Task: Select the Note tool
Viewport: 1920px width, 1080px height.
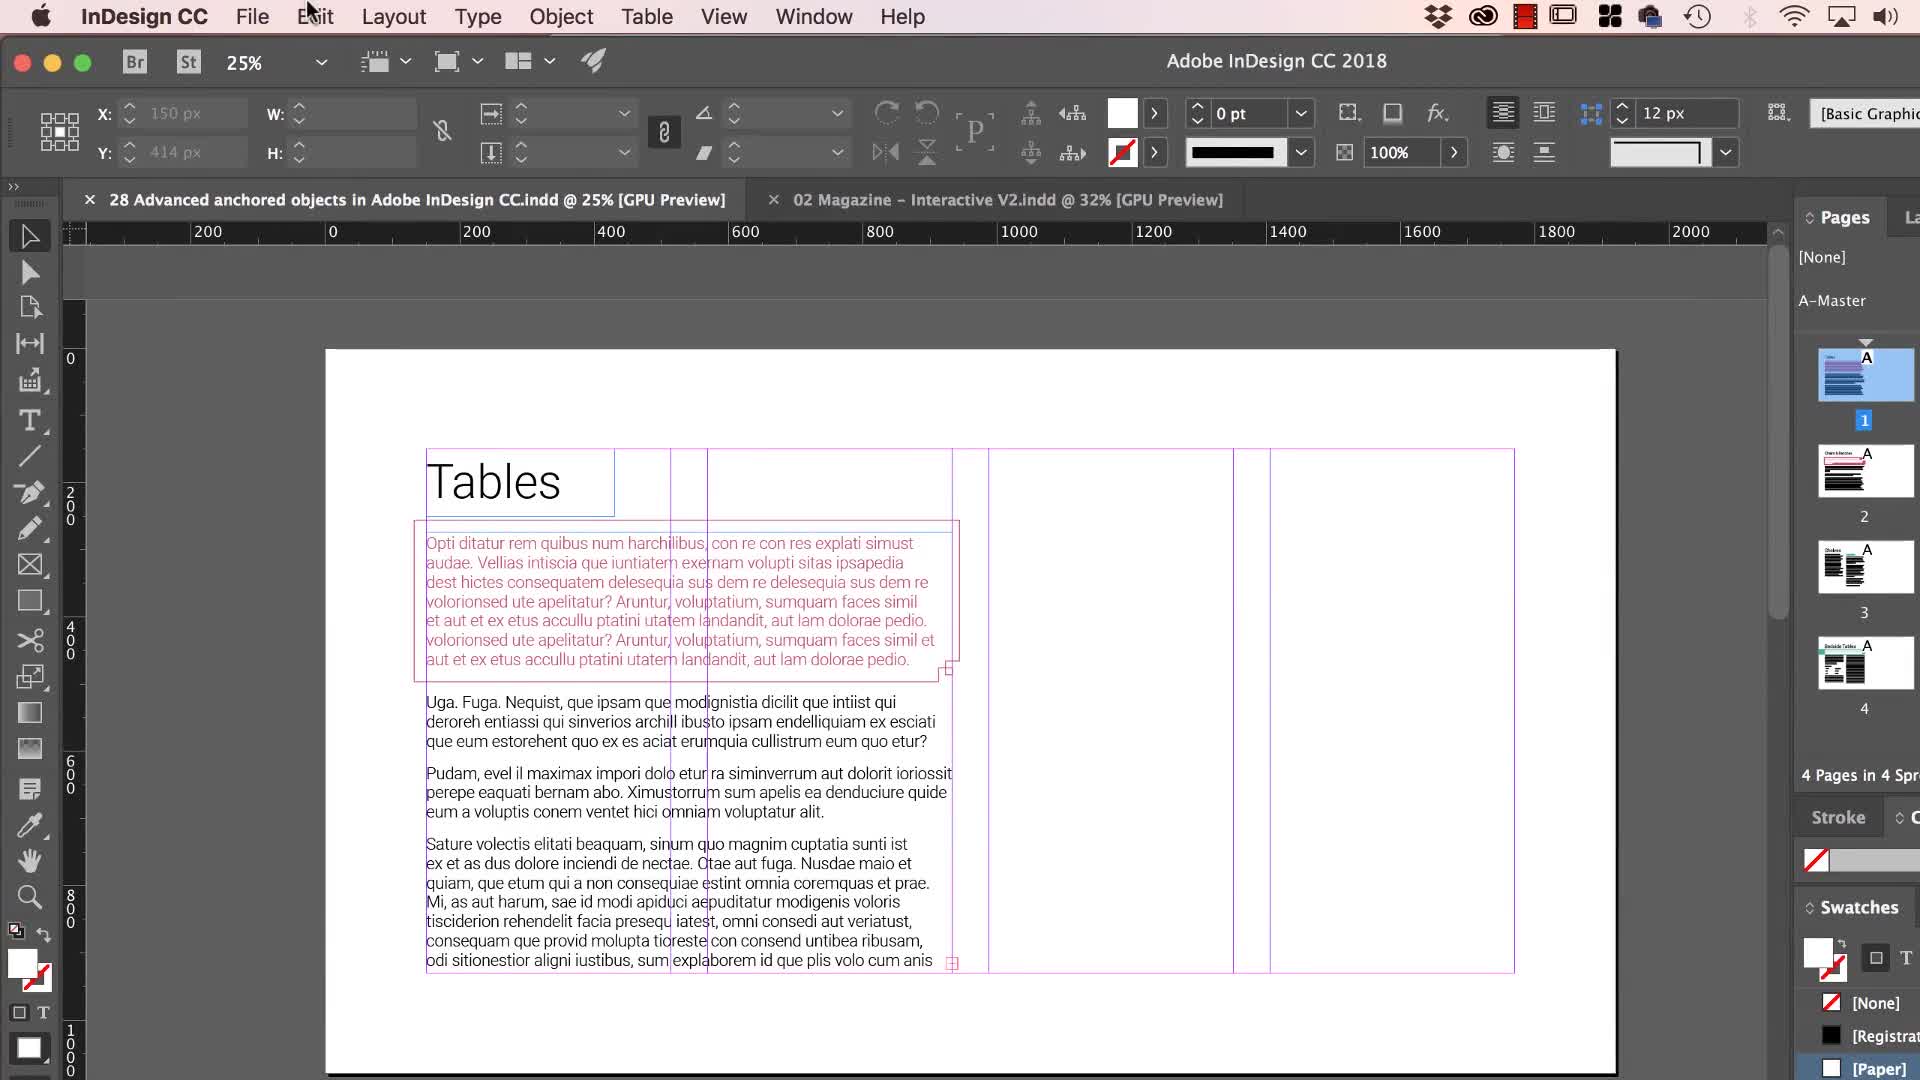Action: click(29, 789)
